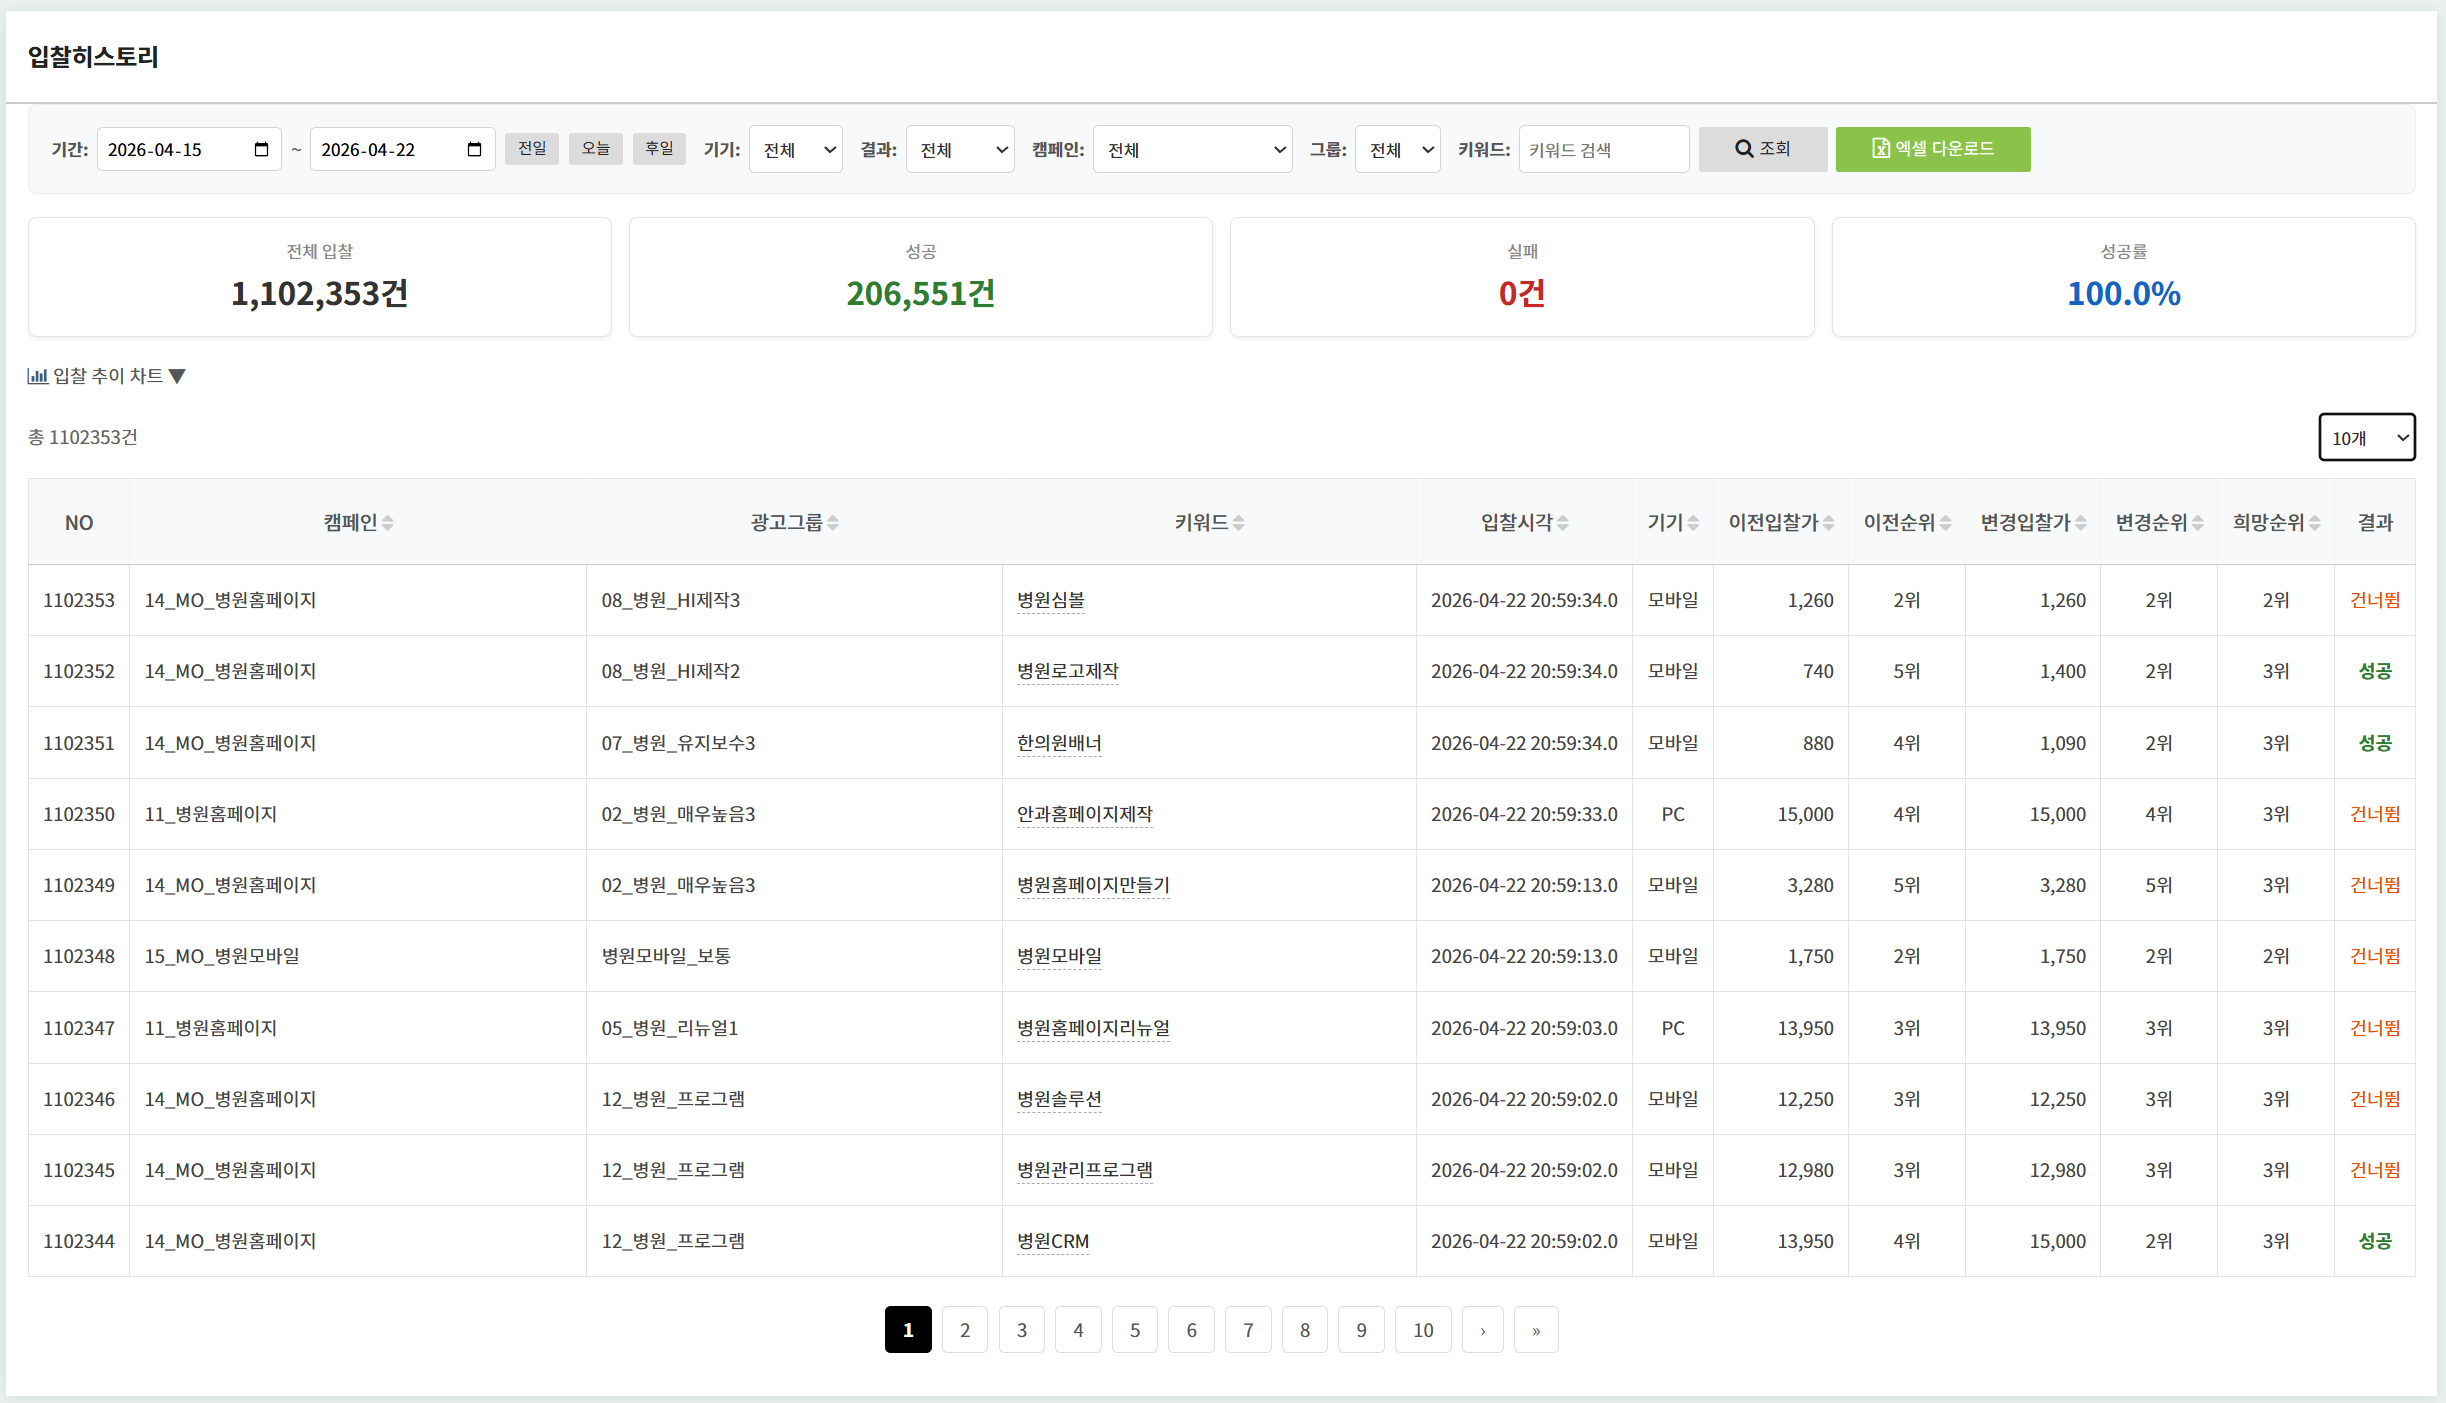The width and height of the screenshot is (2446, 1403).
Task: Download results with 엑셀 다운로드 button
Action: point(1932,149)
